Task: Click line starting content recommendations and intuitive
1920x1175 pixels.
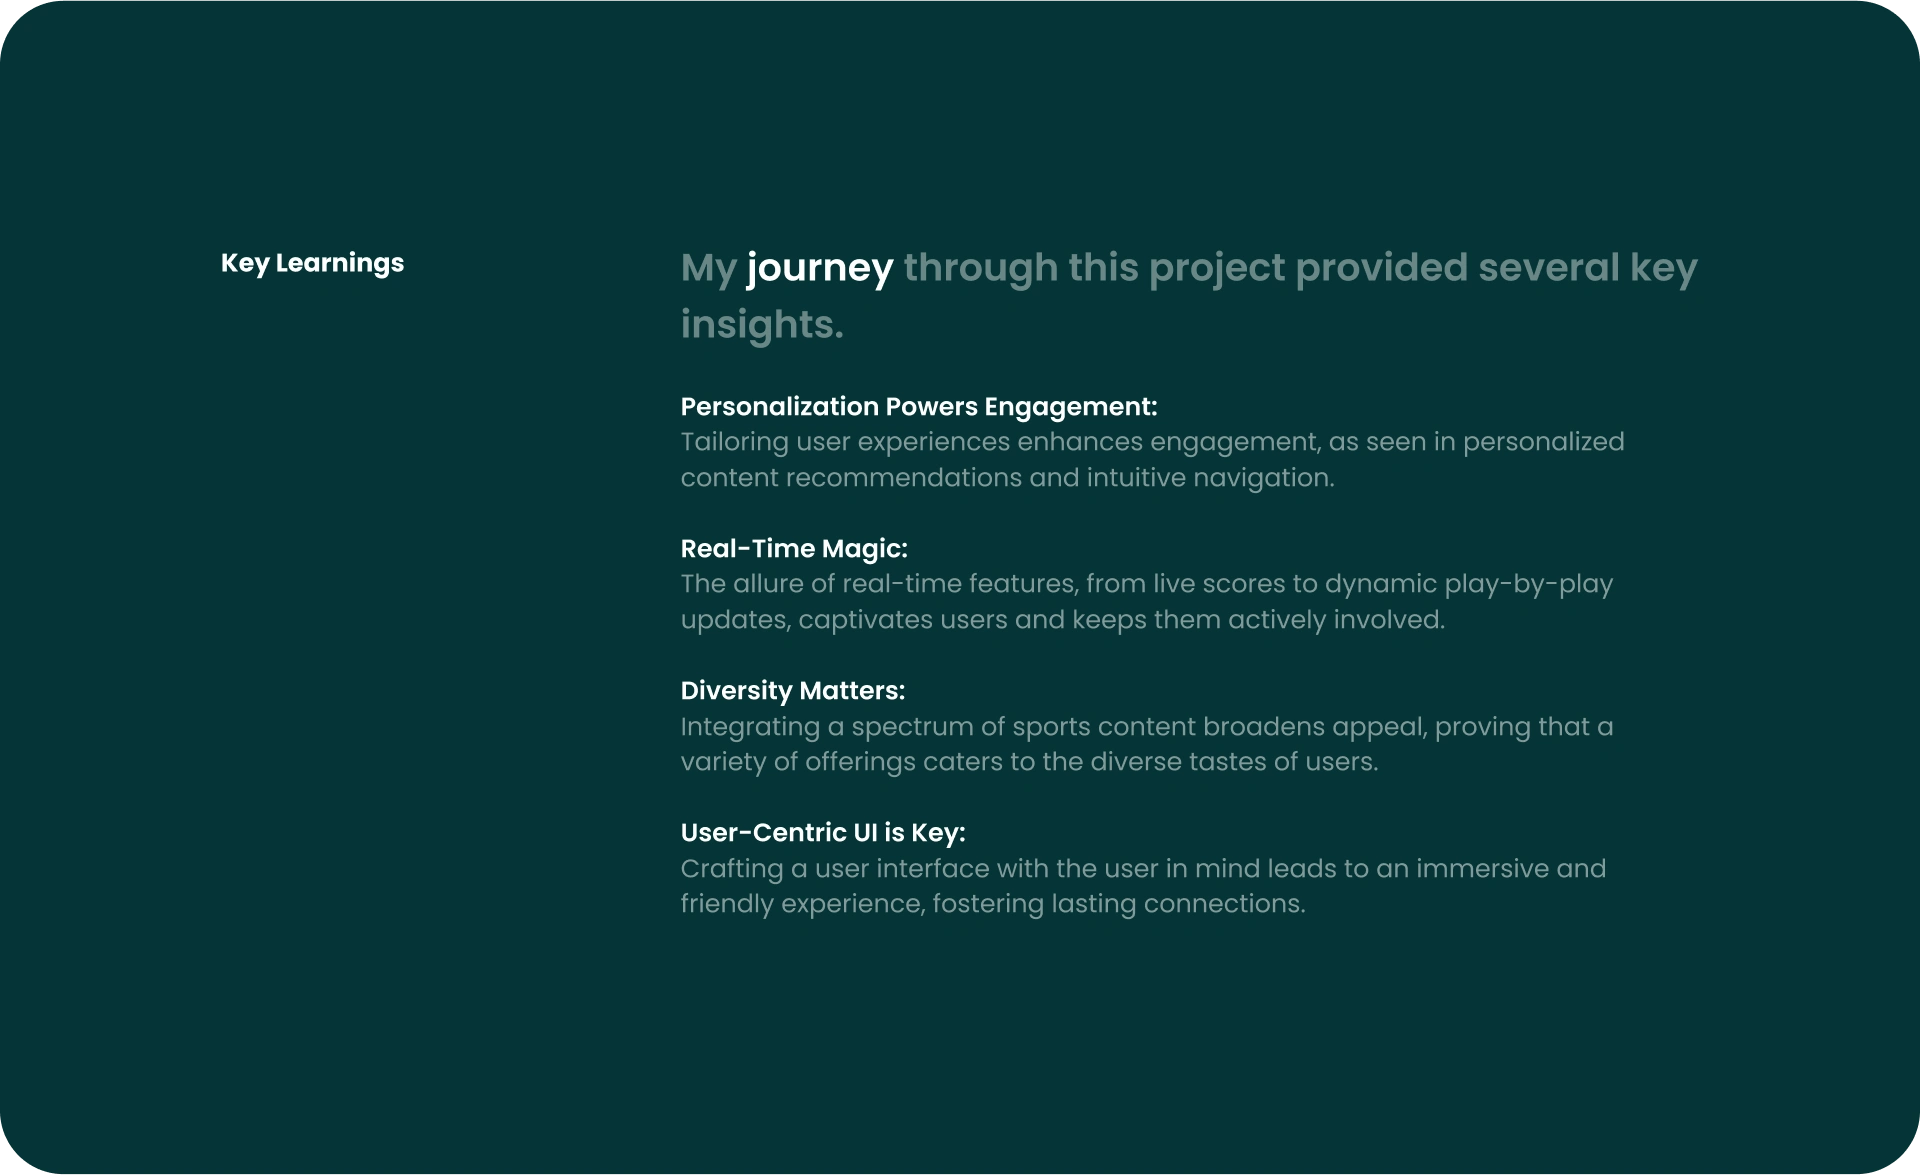Action: (1007, 478)
